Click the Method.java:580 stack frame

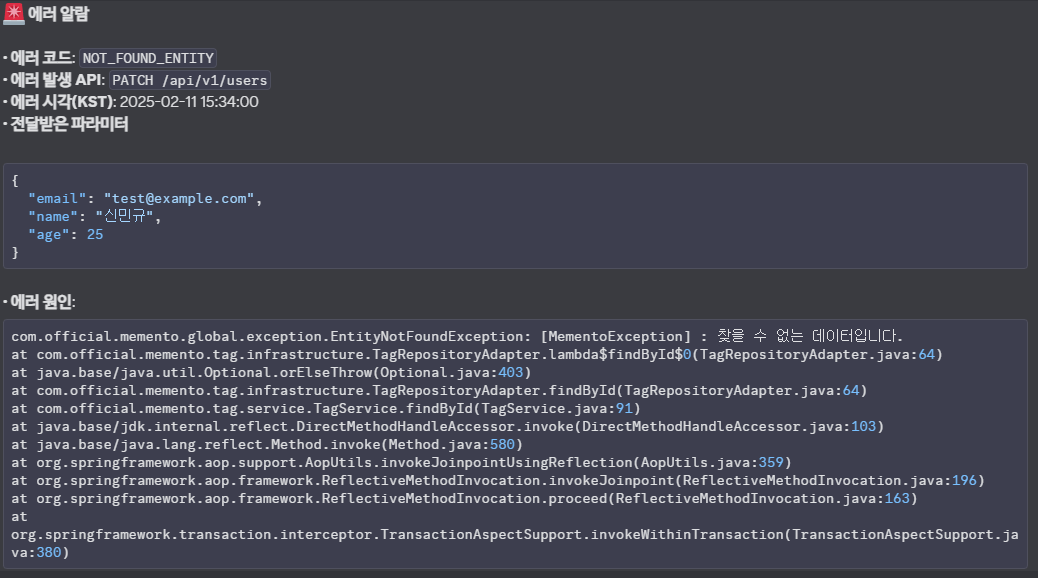click(267, 444)
